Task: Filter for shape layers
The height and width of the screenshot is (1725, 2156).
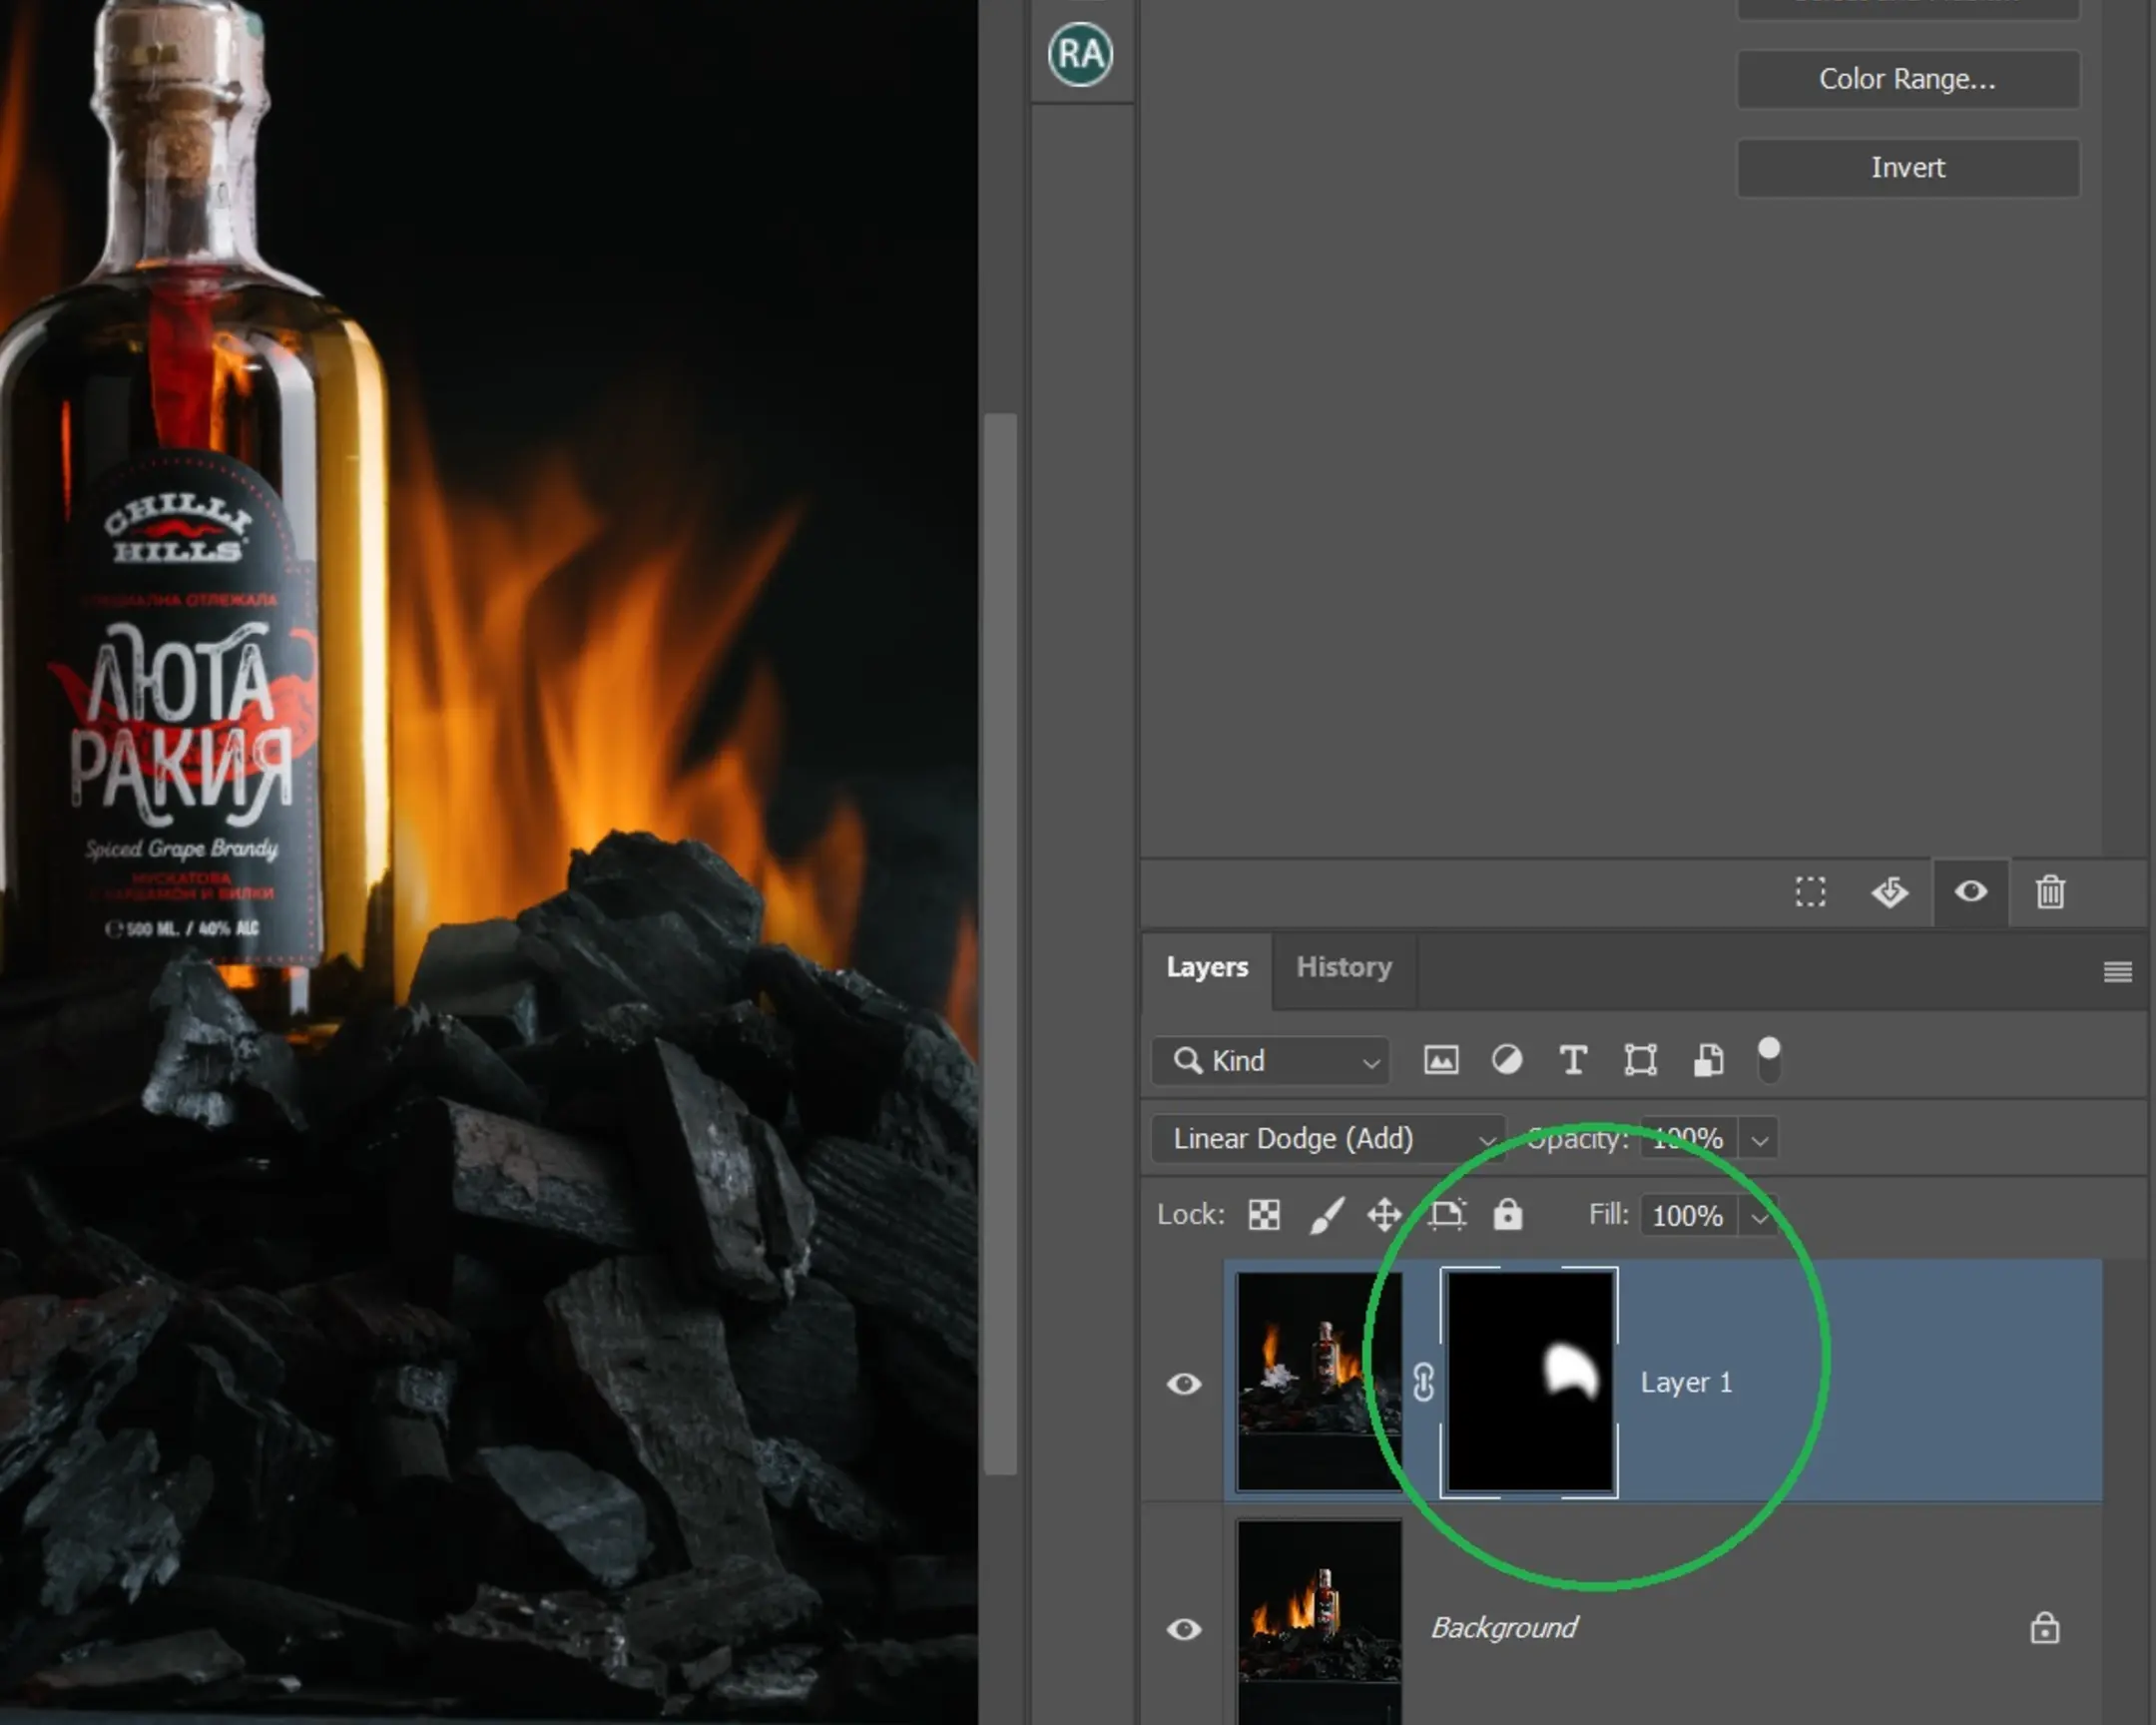Action: 1641,1060
